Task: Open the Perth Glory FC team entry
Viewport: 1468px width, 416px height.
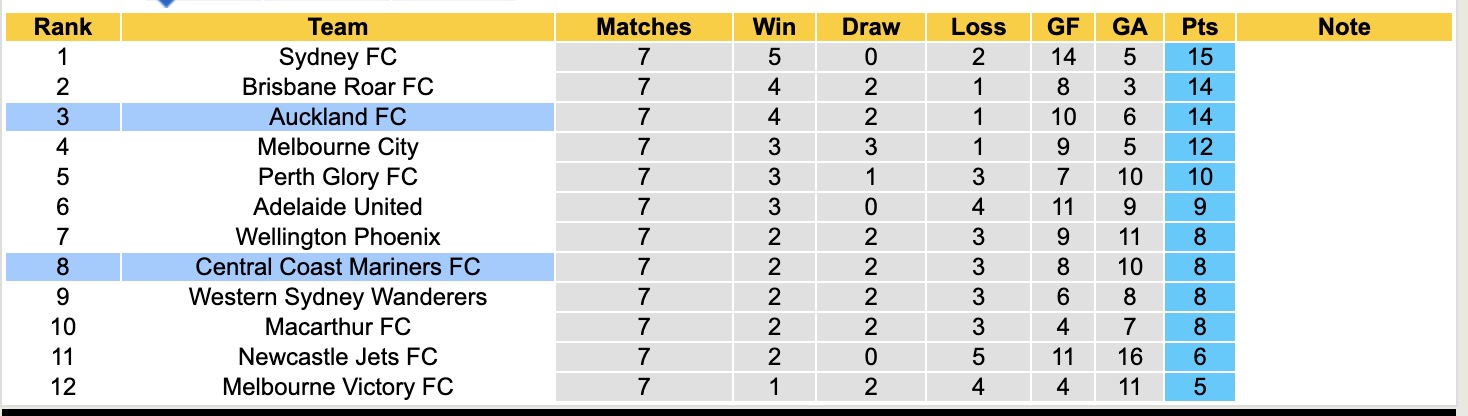Action: (338, 177)
